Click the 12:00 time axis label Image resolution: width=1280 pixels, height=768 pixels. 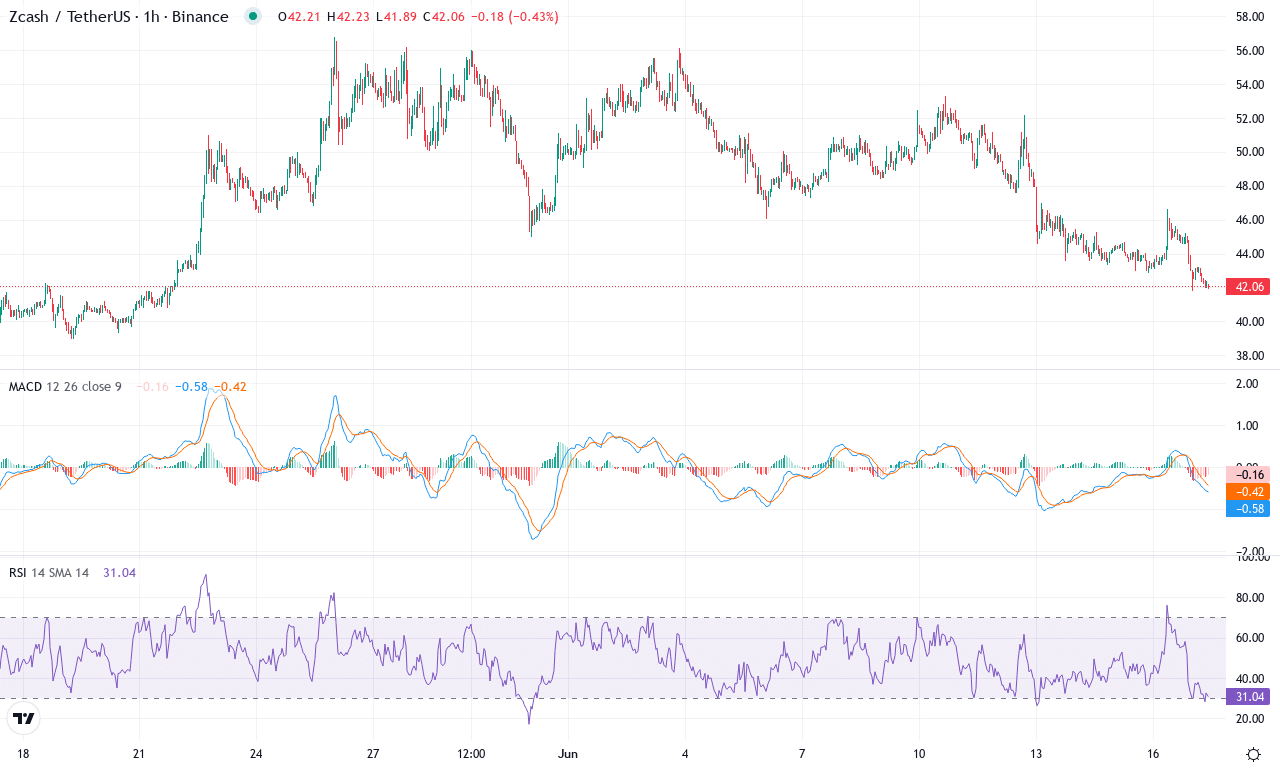point(470,753)
